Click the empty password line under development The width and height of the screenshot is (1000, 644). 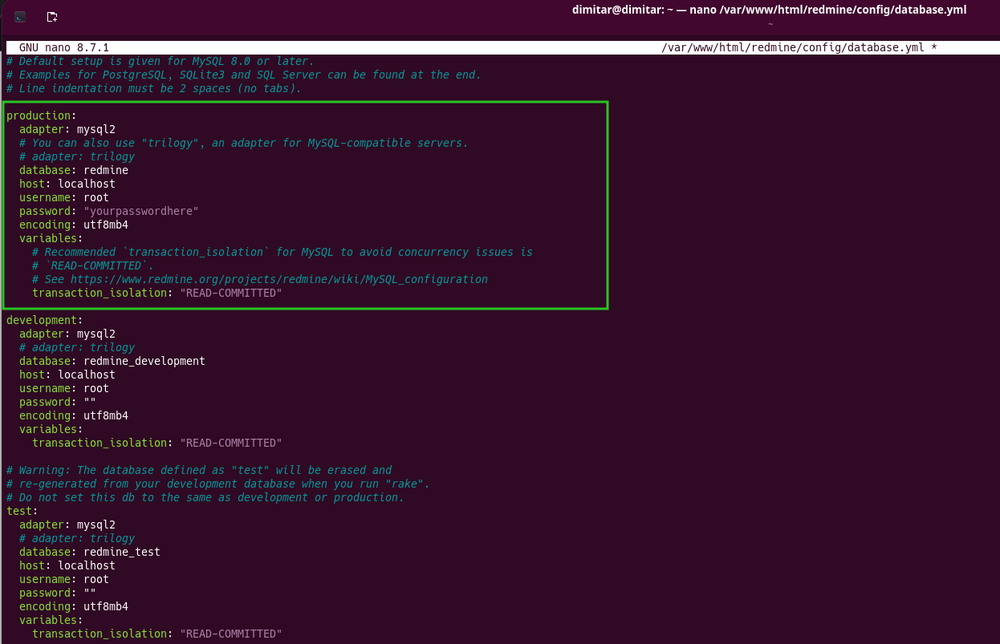[x=57, y=402]
